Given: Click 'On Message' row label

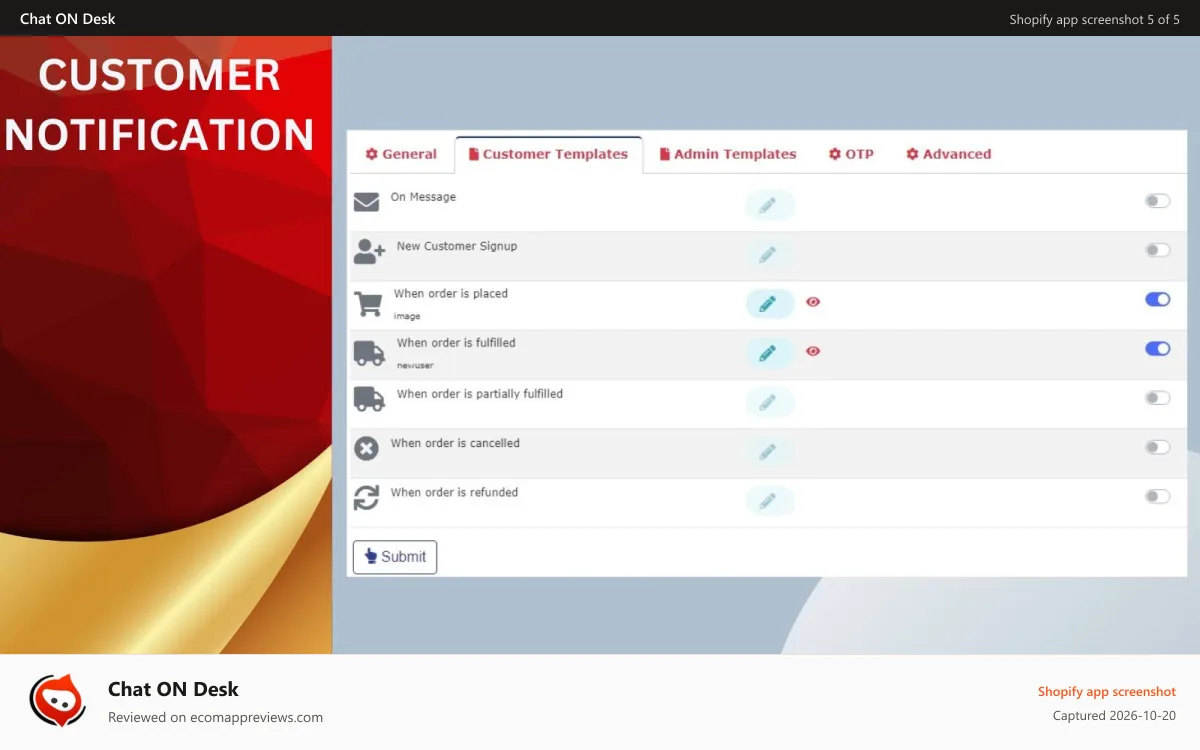Looking at the screenshot, I should 423,197.
